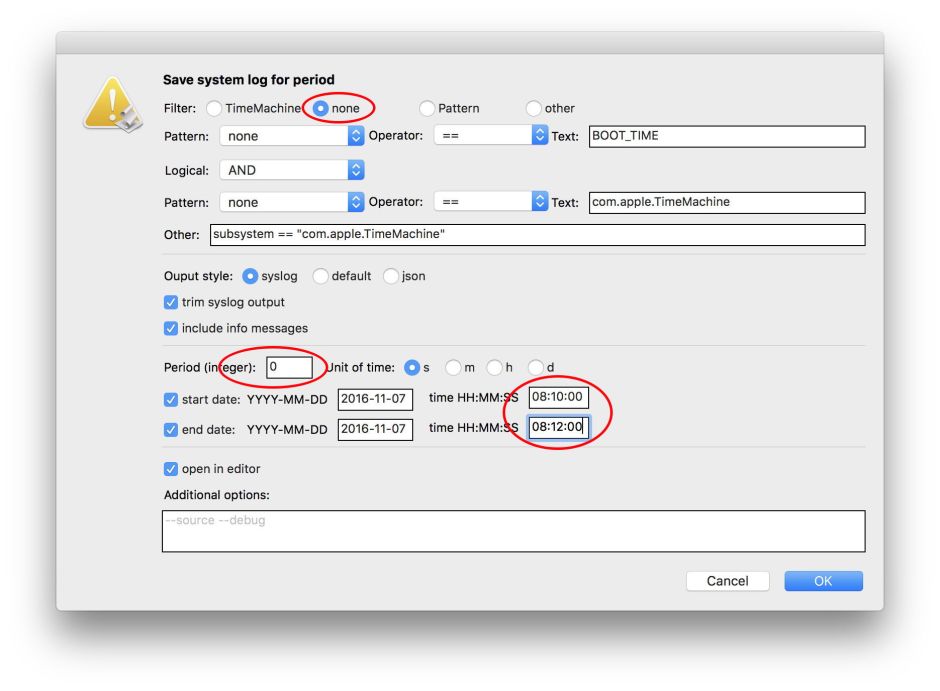Toggle open in editor checkbox
Screen dimensions: 940x691
click(x=171, y=468)
